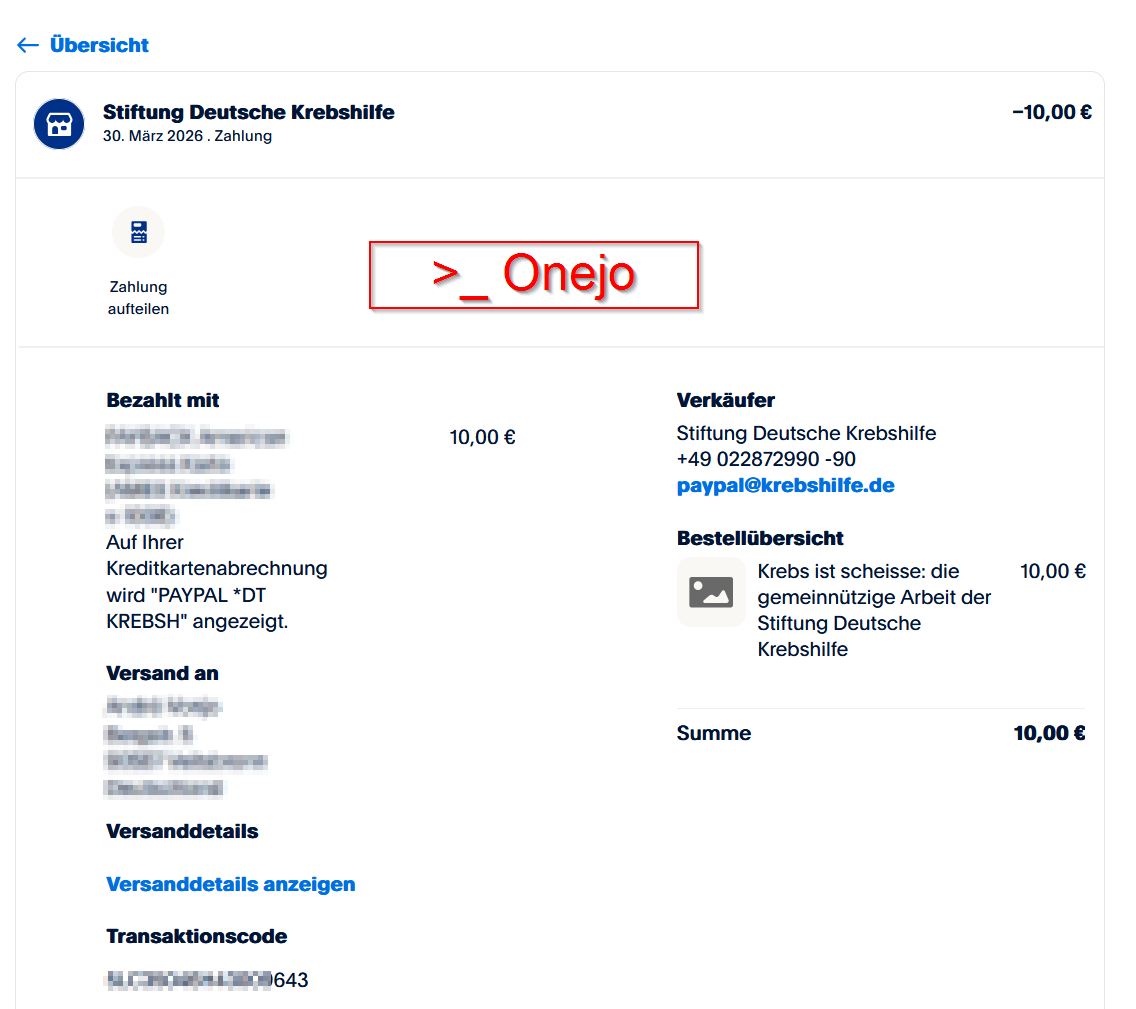This screenshot has width=1136, height=1009.
Task: Click the image placeholder in Bestellübersicht
Action: tap(711, 592)
